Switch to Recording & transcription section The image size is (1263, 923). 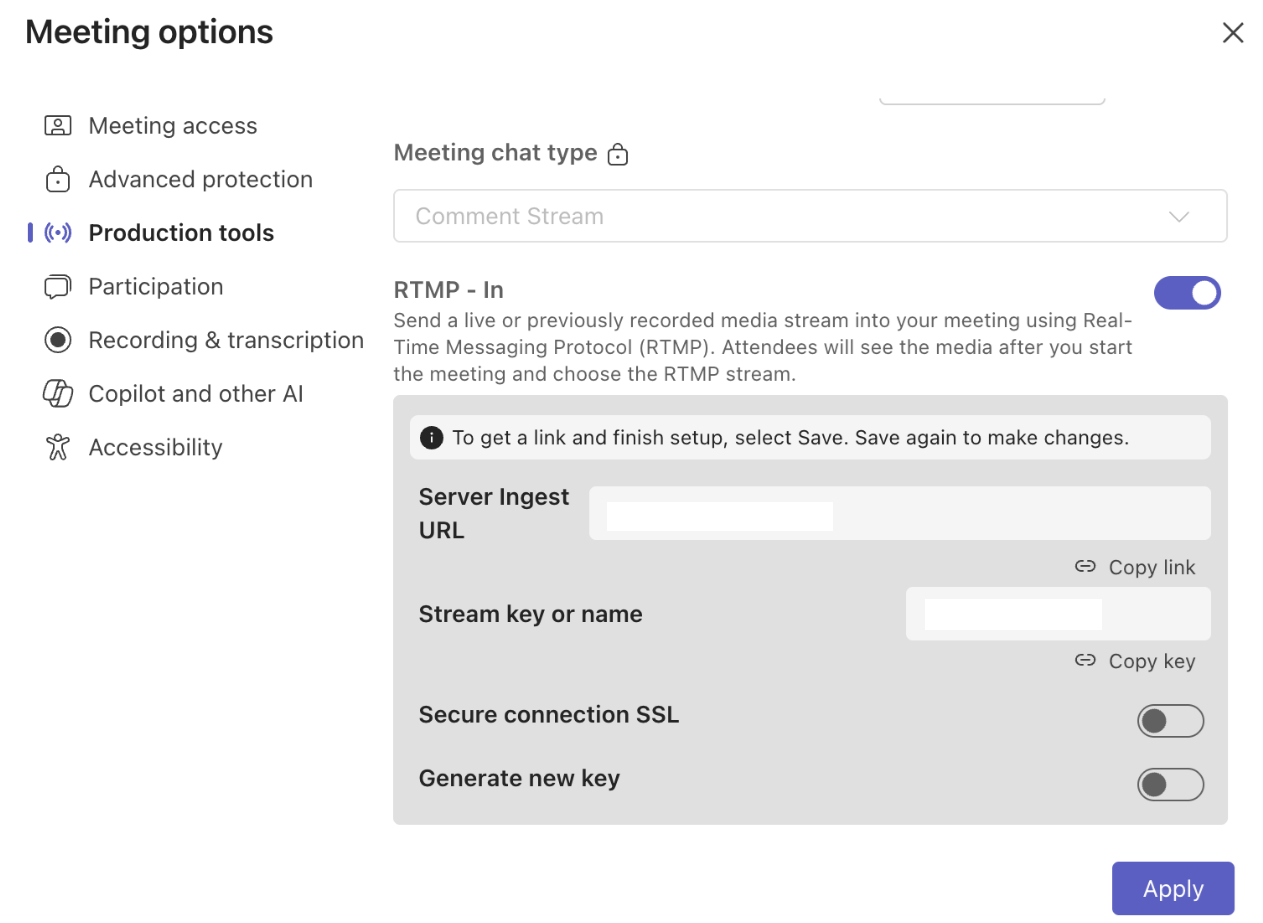225,340
